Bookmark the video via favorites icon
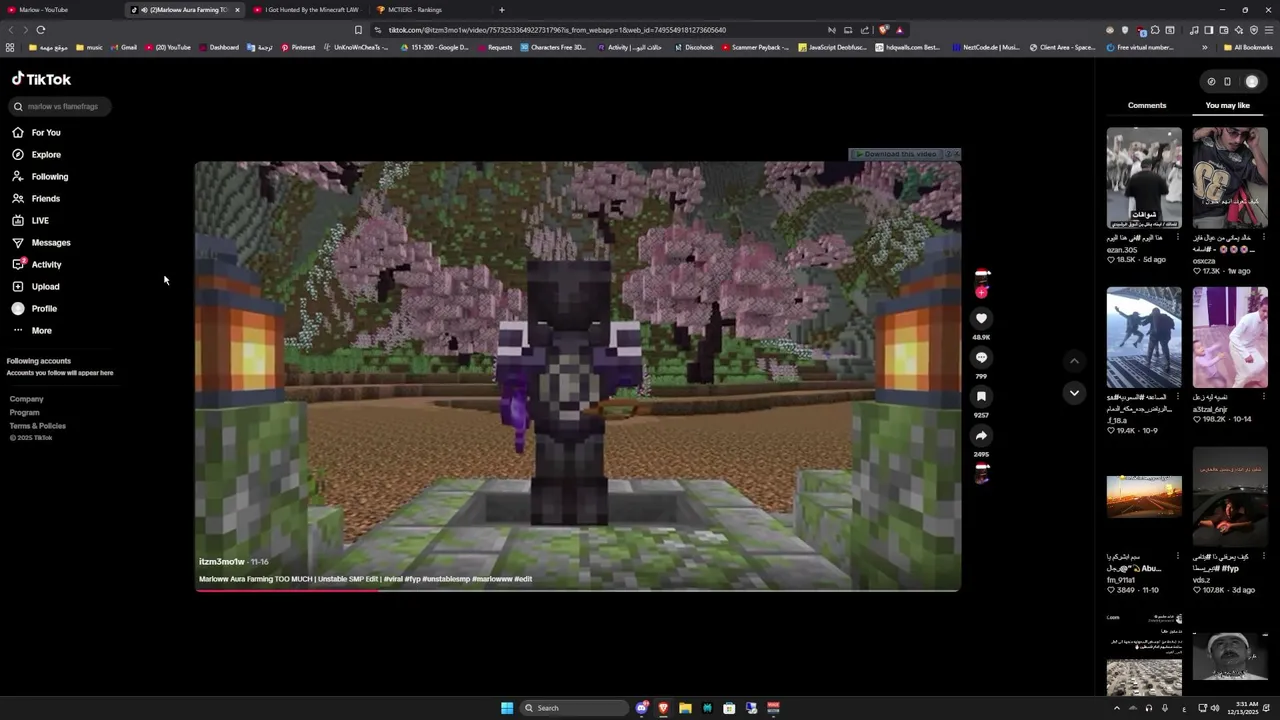The height and width of the screenshot is (720, 1280). click(981, 396)
